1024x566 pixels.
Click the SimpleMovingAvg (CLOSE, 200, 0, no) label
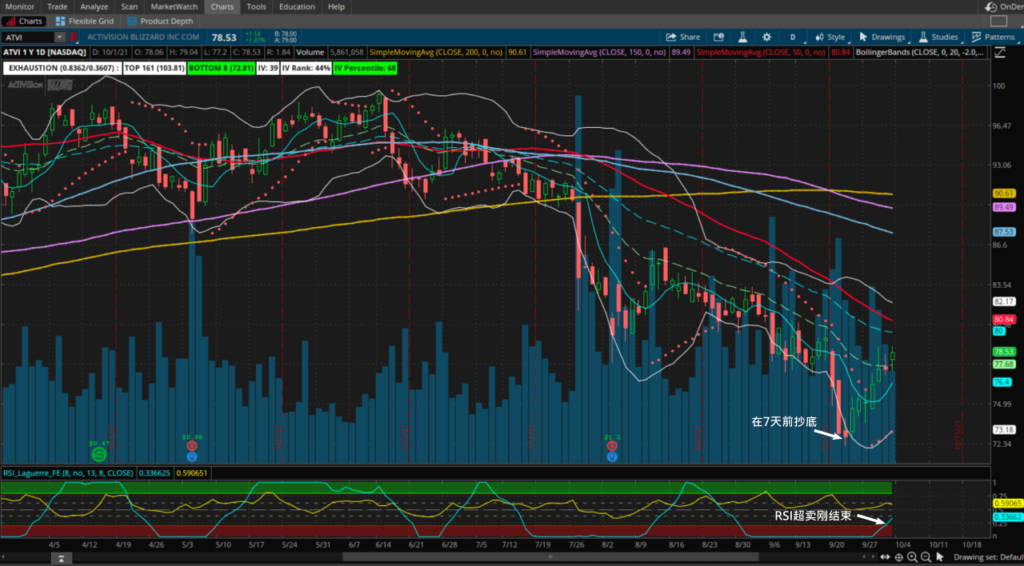point(438,52)
